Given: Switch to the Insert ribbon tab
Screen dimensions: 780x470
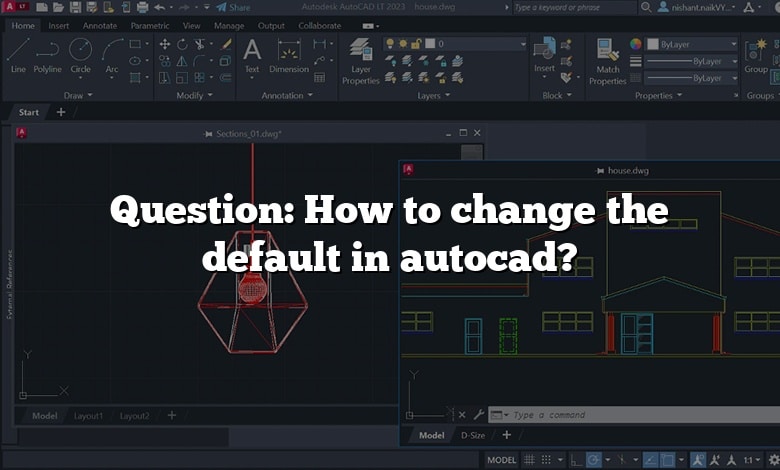Looking at the screenshot, I should pyautogui.click(x=59, y=25).
